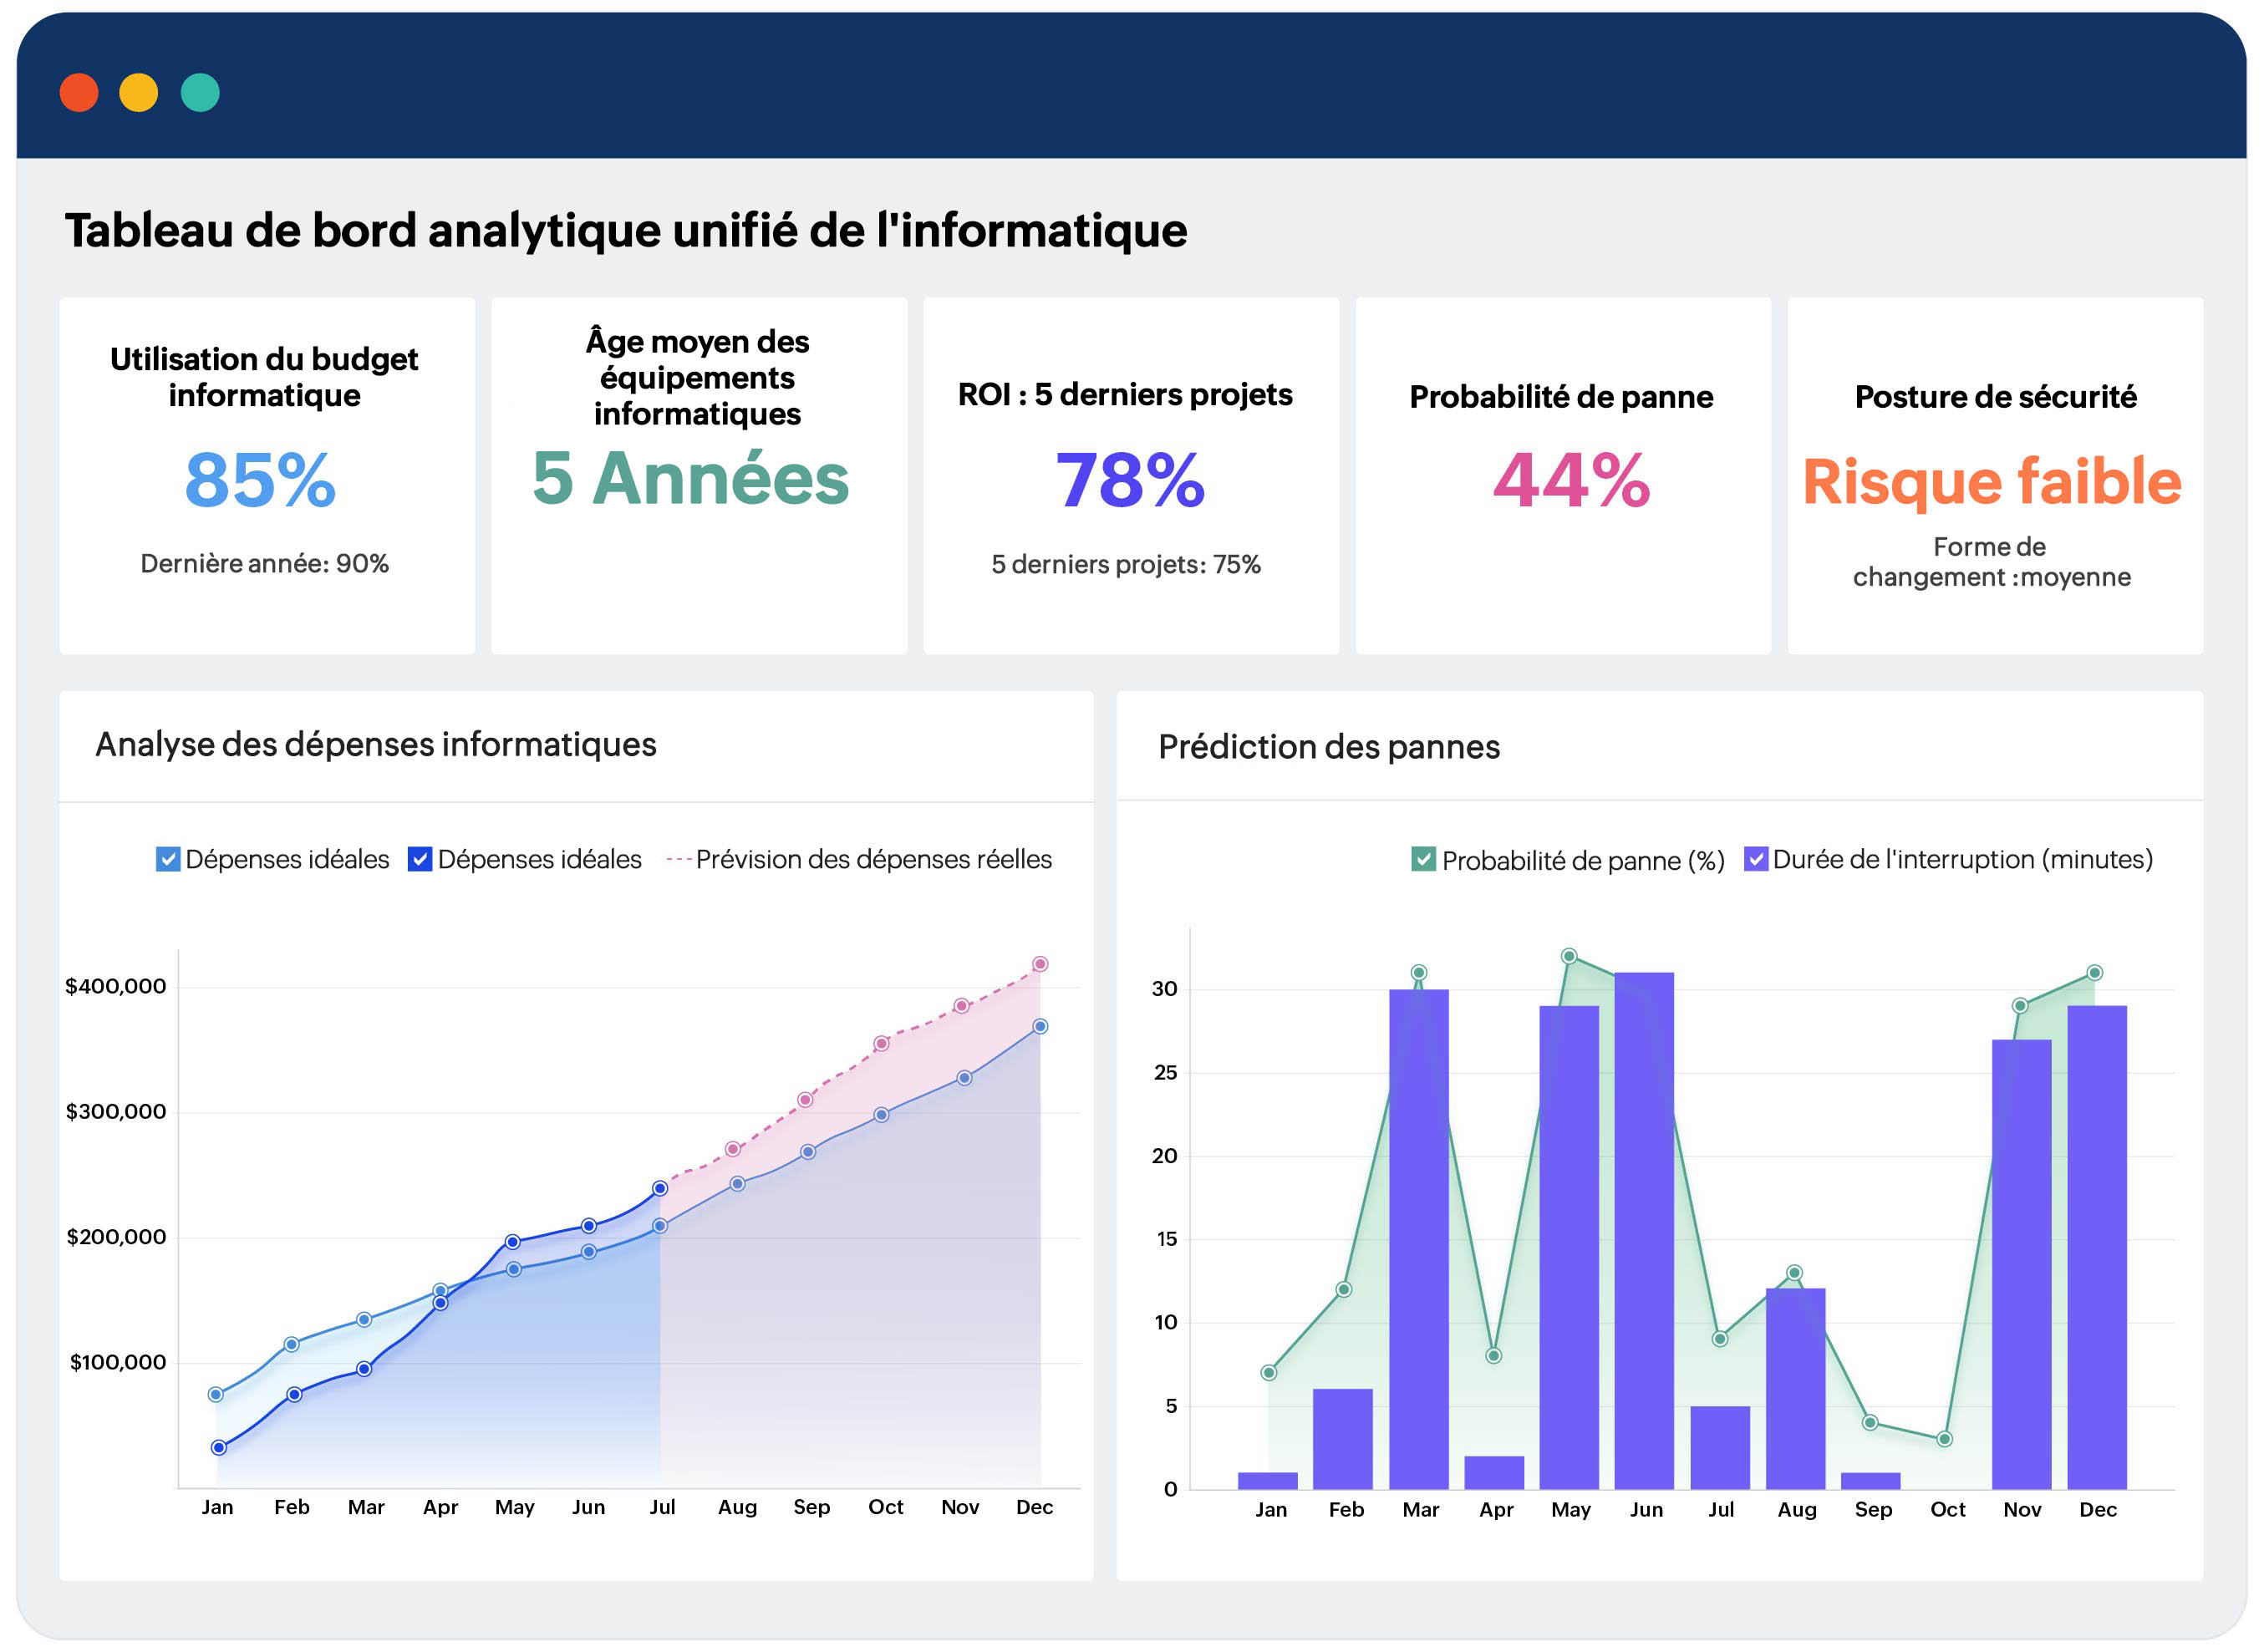
Task: Toggle the light blue Dépenses idéales checkbox
Action: tap(168, 859)
